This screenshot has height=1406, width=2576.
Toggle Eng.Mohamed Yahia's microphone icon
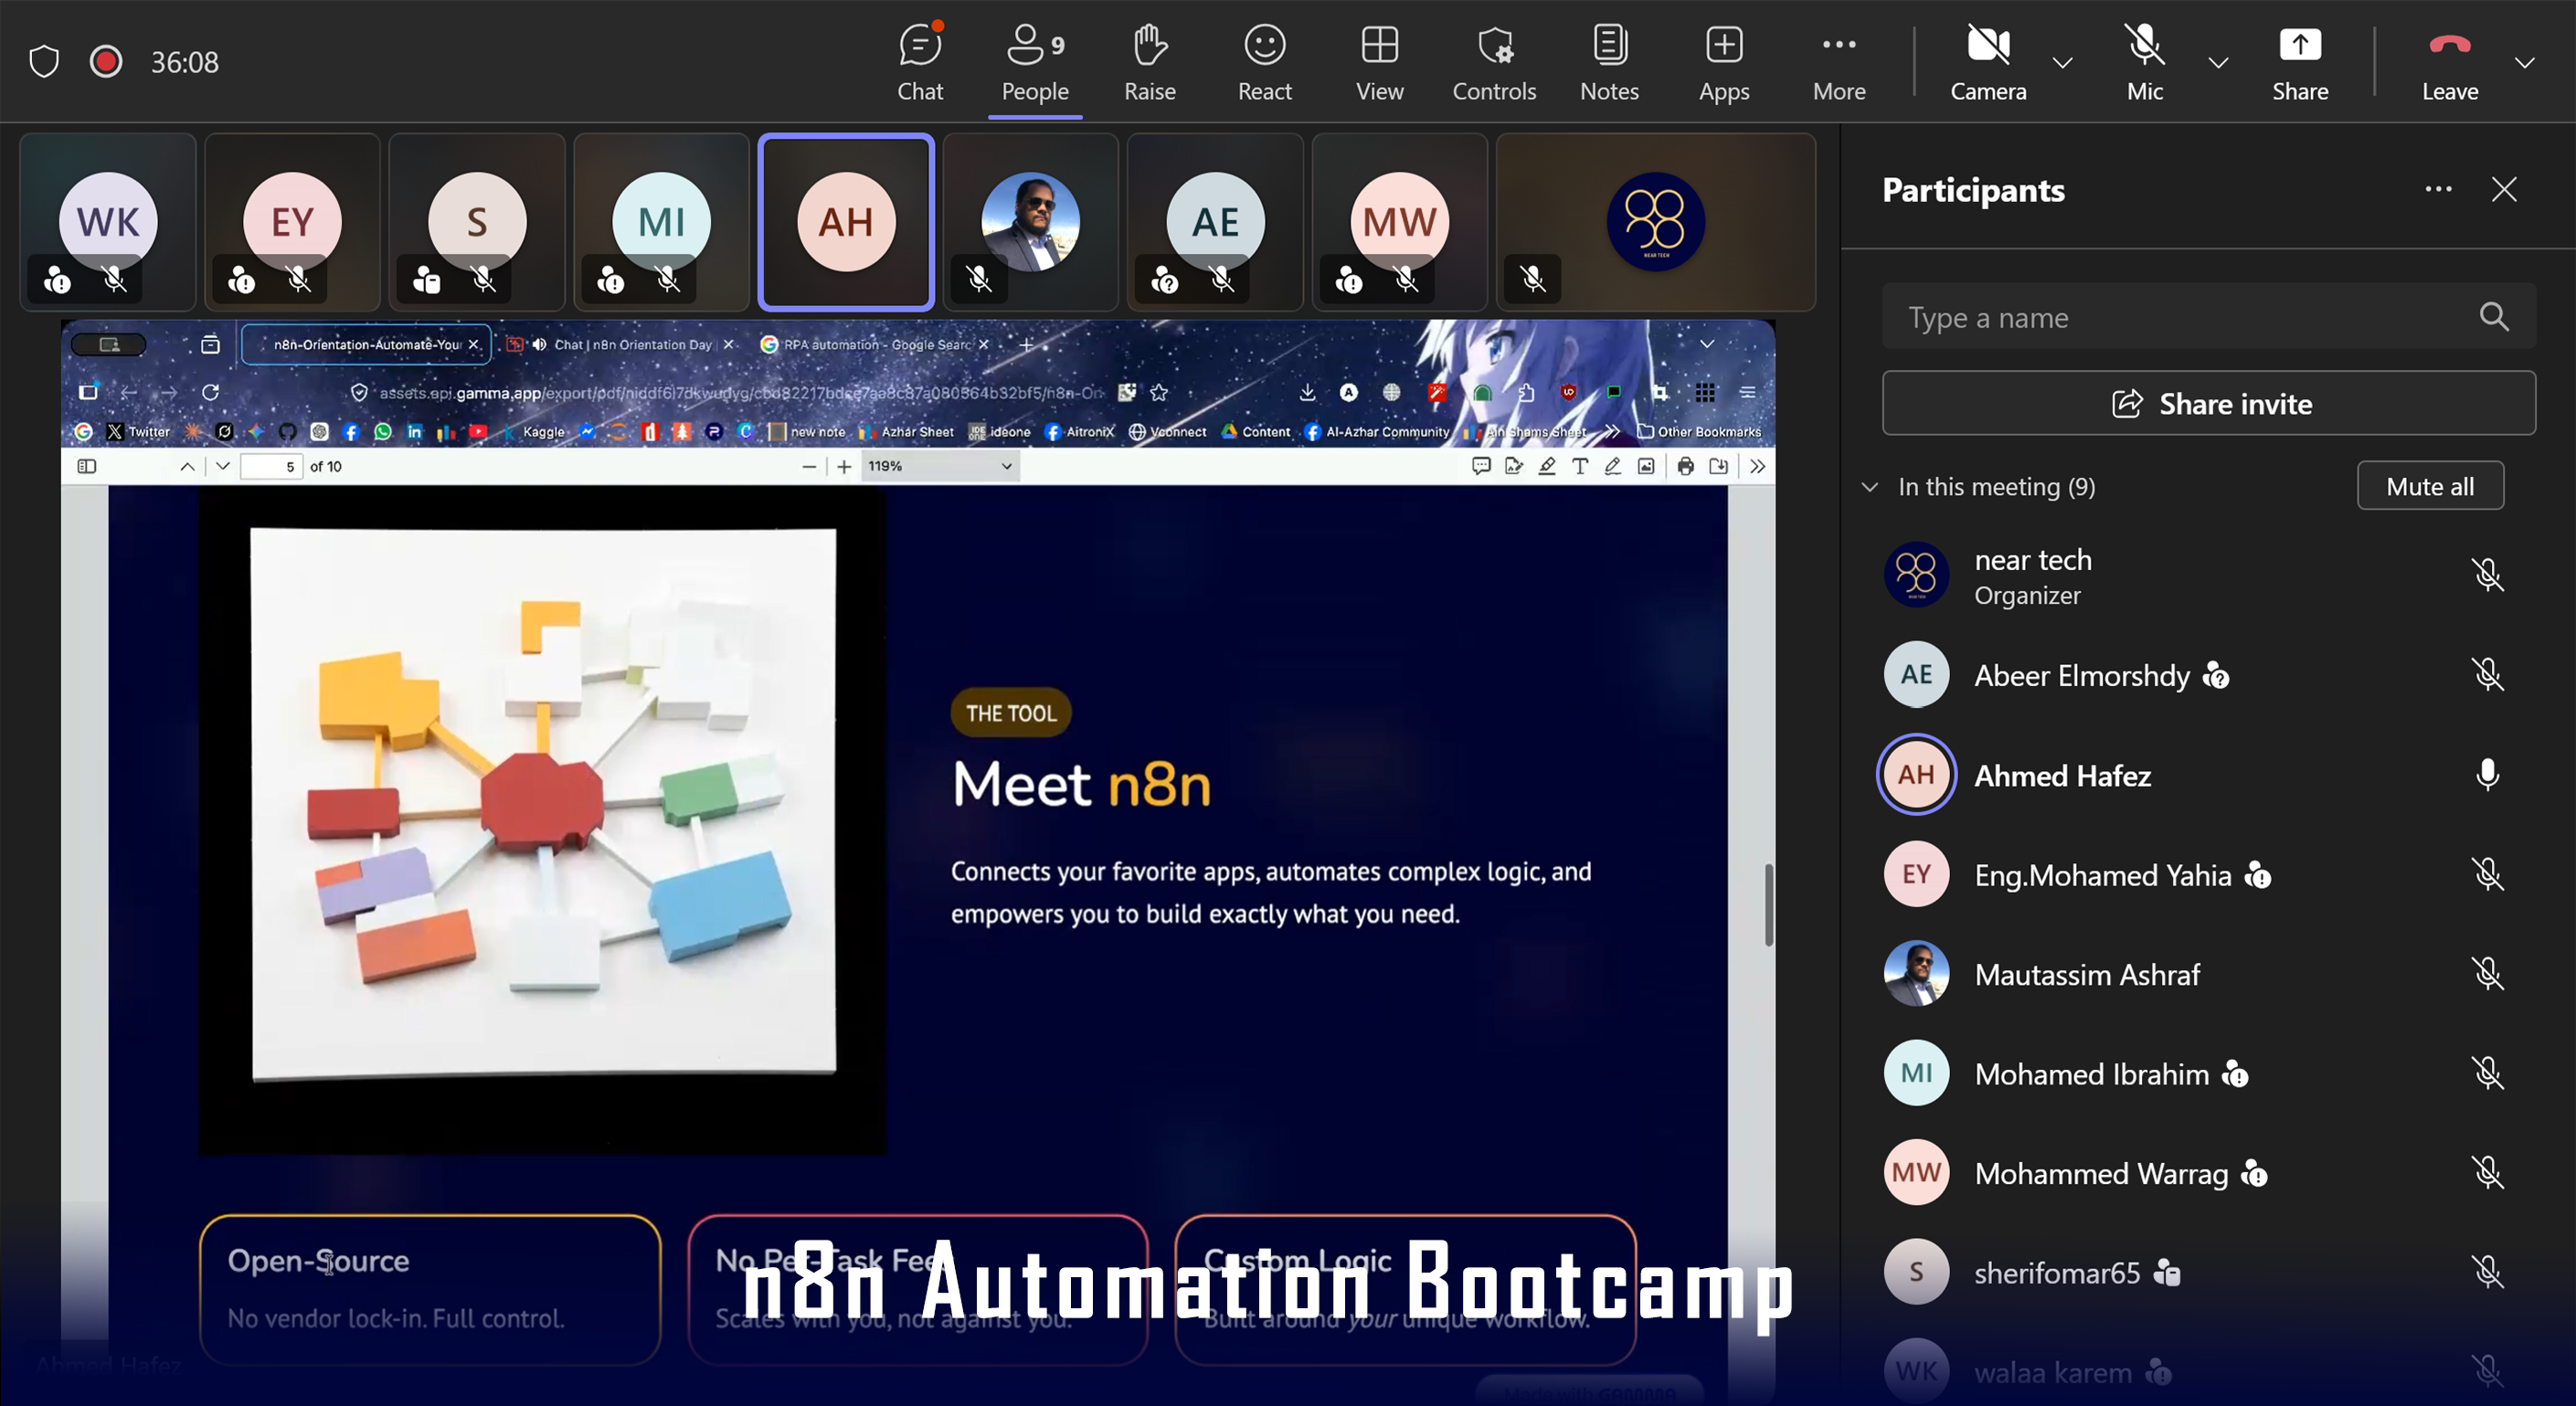point(2487,874)
